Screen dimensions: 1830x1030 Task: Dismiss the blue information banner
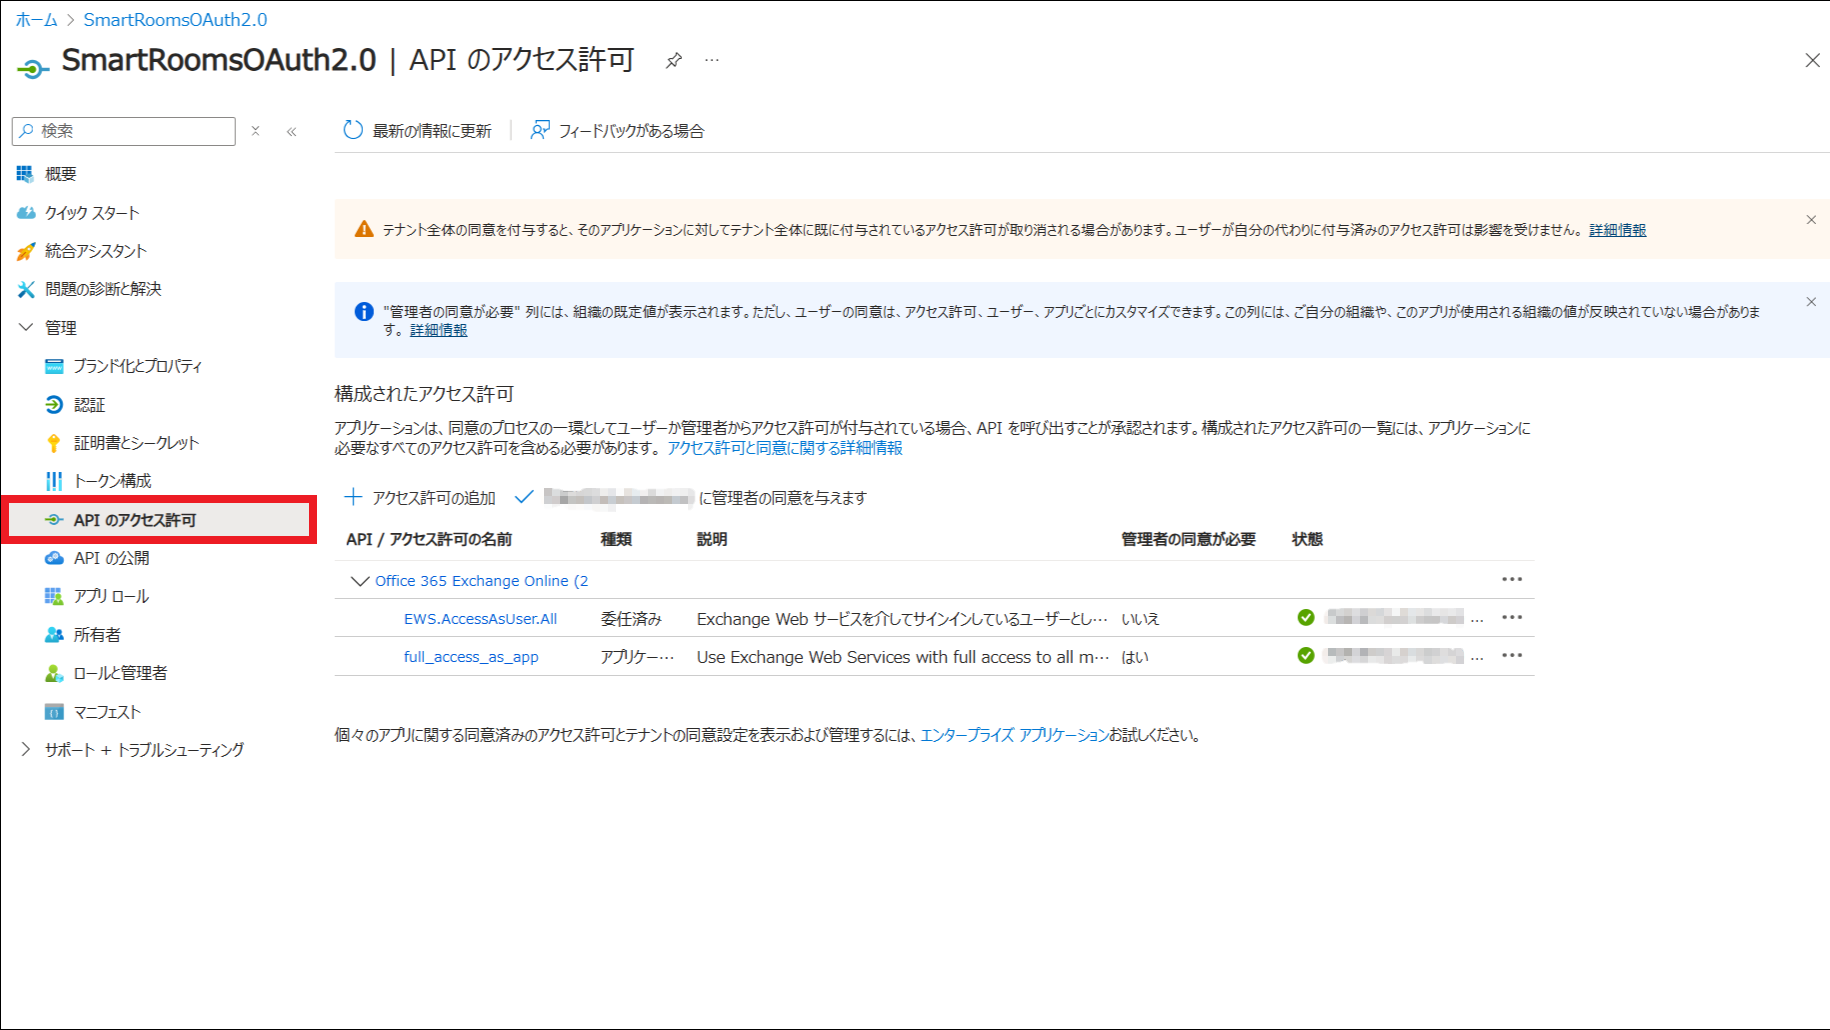click(1811, 302)
